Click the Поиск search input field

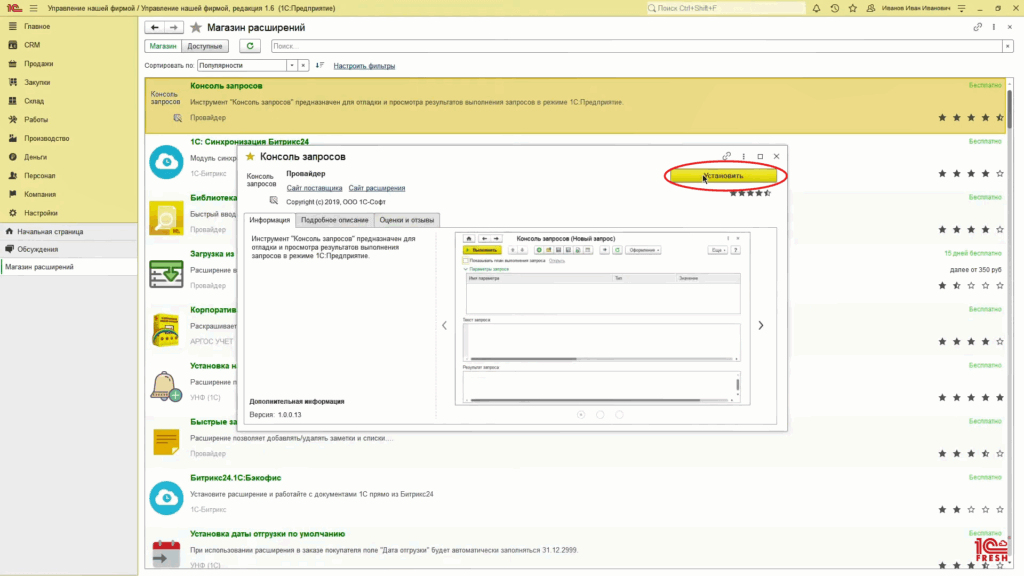(x=635, y=46)
